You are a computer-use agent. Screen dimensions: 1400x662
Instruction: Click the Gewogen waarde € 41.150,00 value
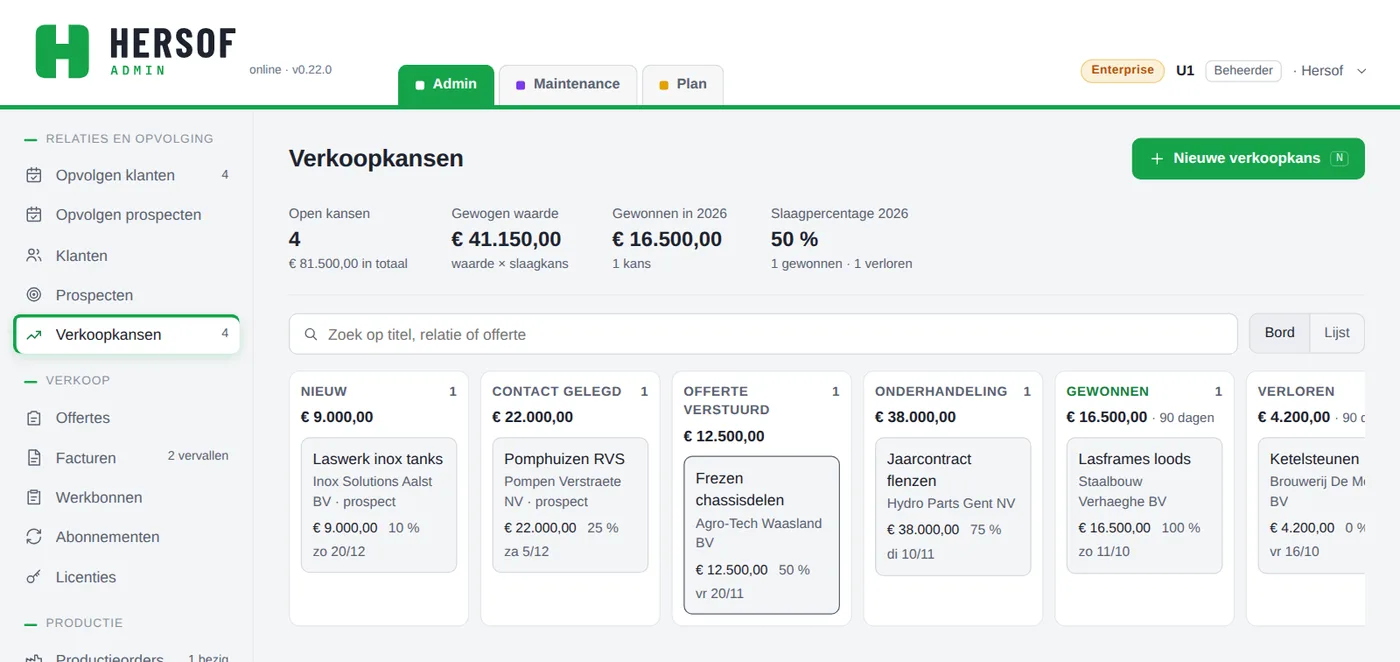(x=506, y=240)
